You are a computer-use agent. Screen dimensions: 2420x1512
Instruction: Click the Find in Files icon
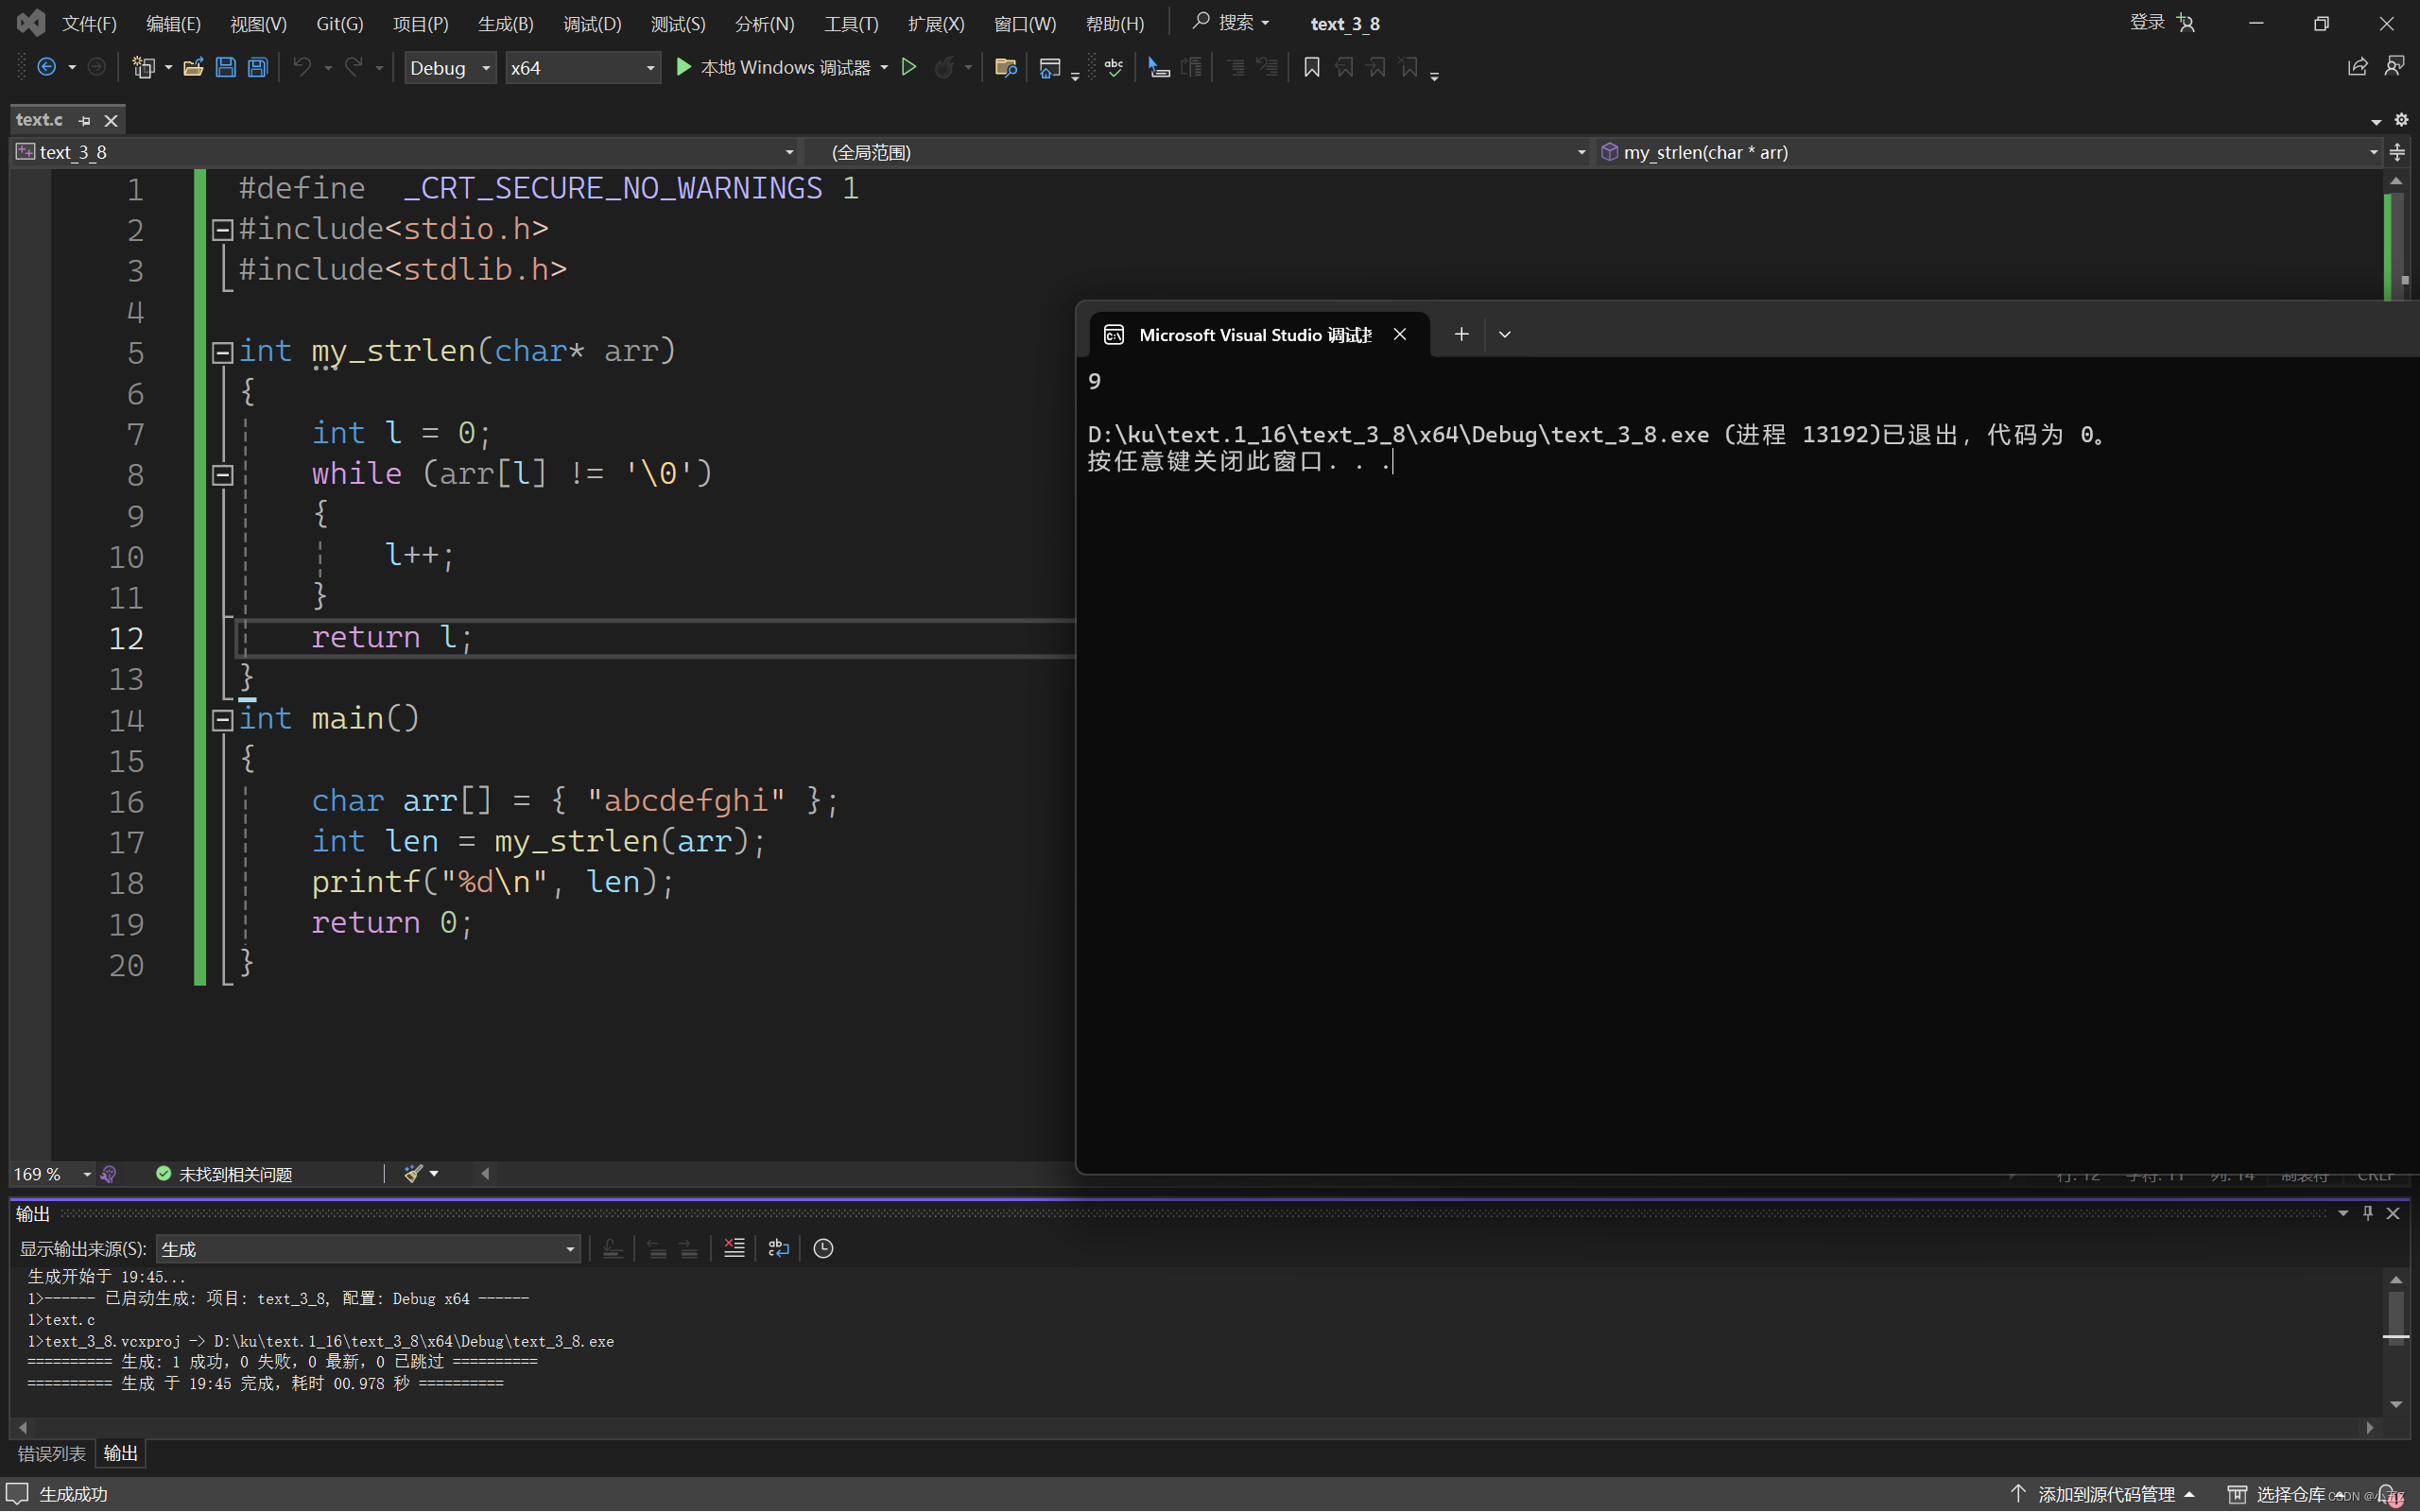[x=1005, y=68]
